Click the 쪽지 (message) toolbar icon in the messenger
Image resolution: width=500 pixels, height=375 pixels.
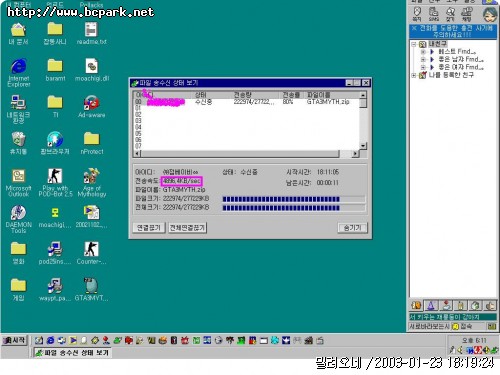(417, 14)
